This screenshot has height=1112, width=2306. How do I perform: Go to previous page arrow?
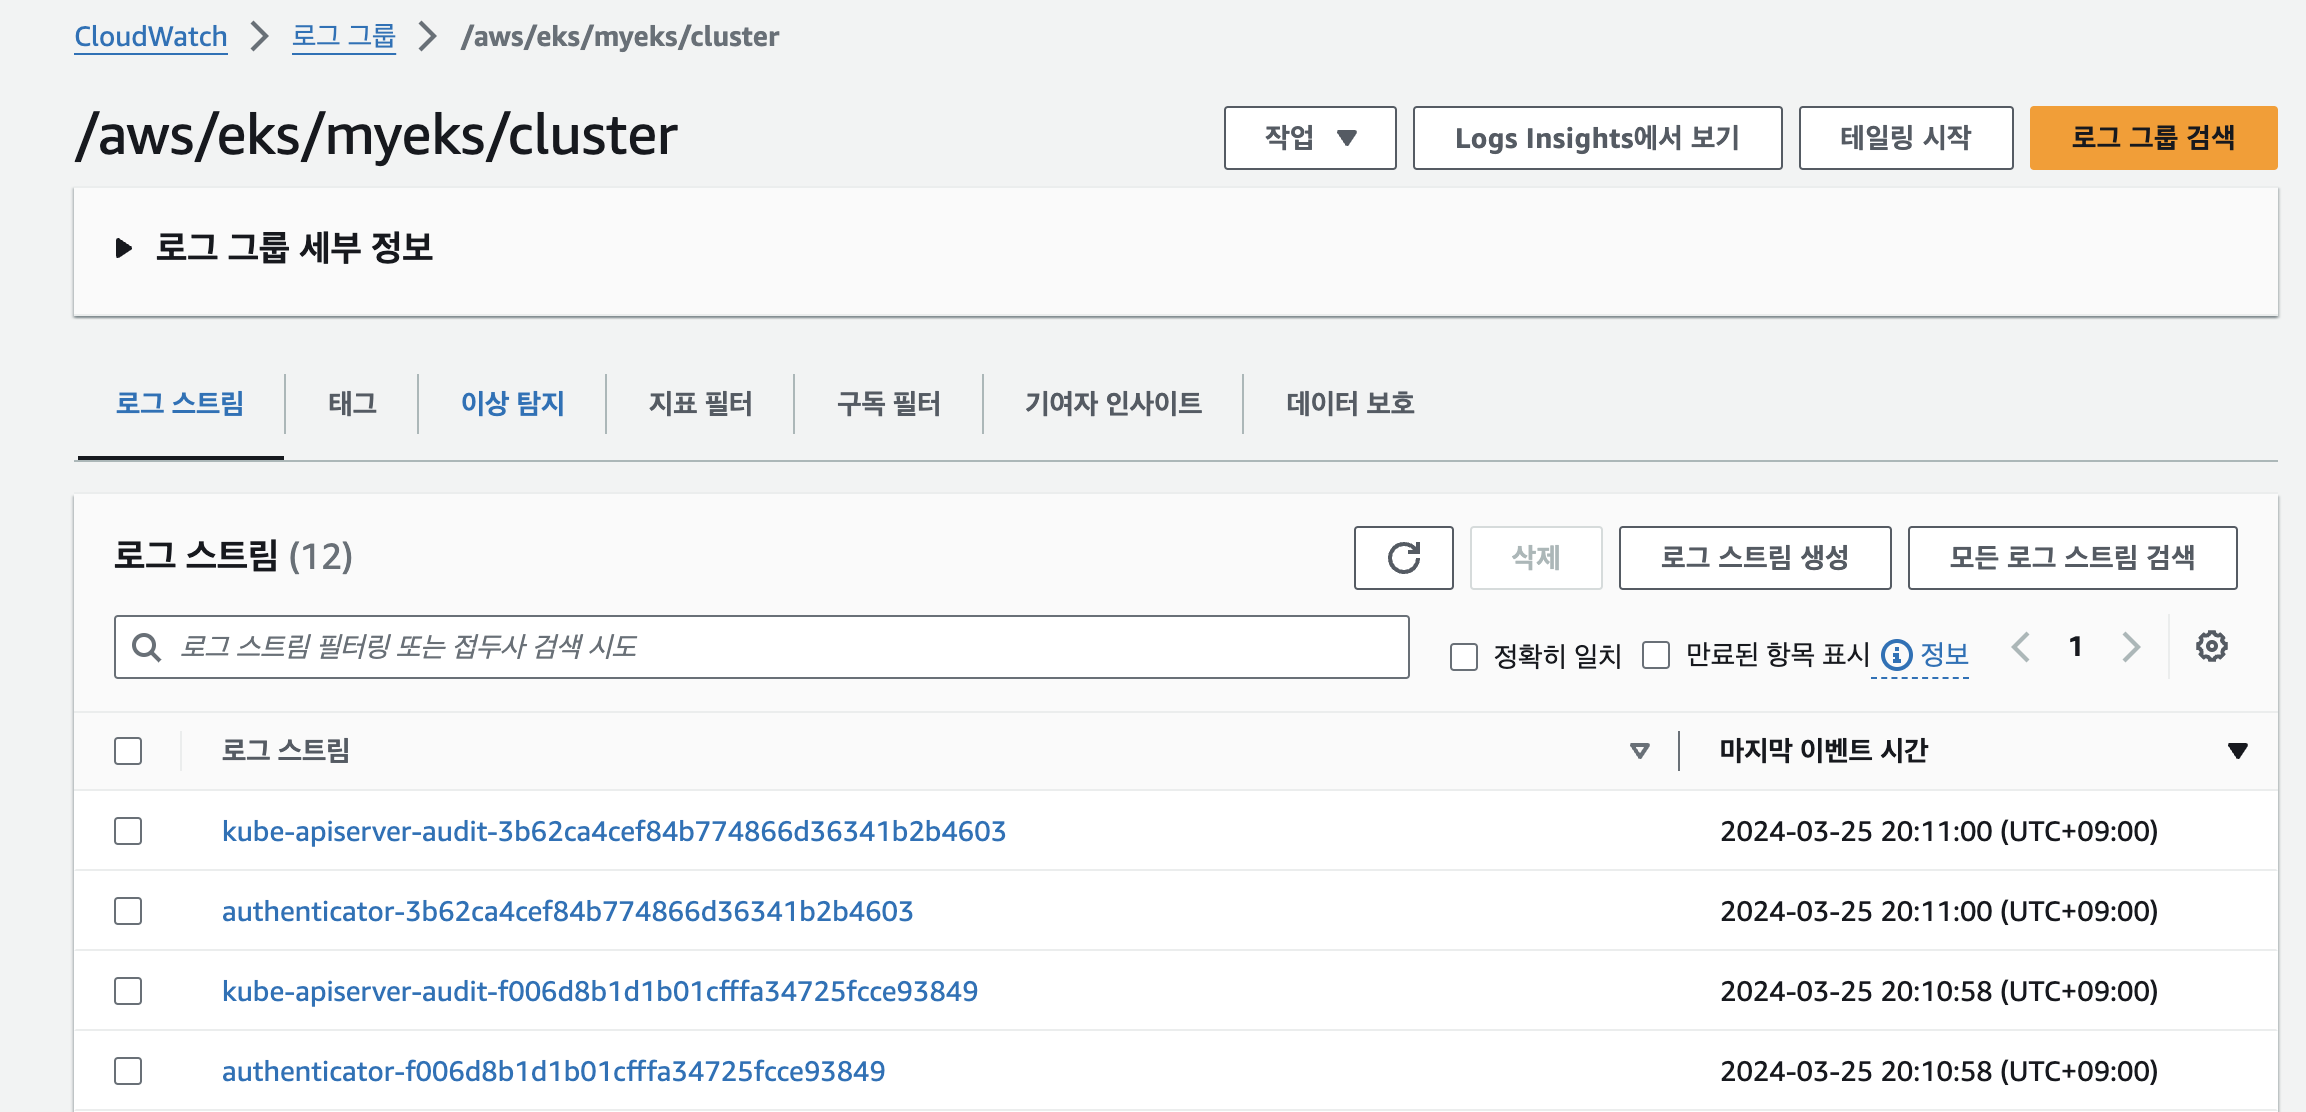pyautogui.click(x=2021, y=647)
